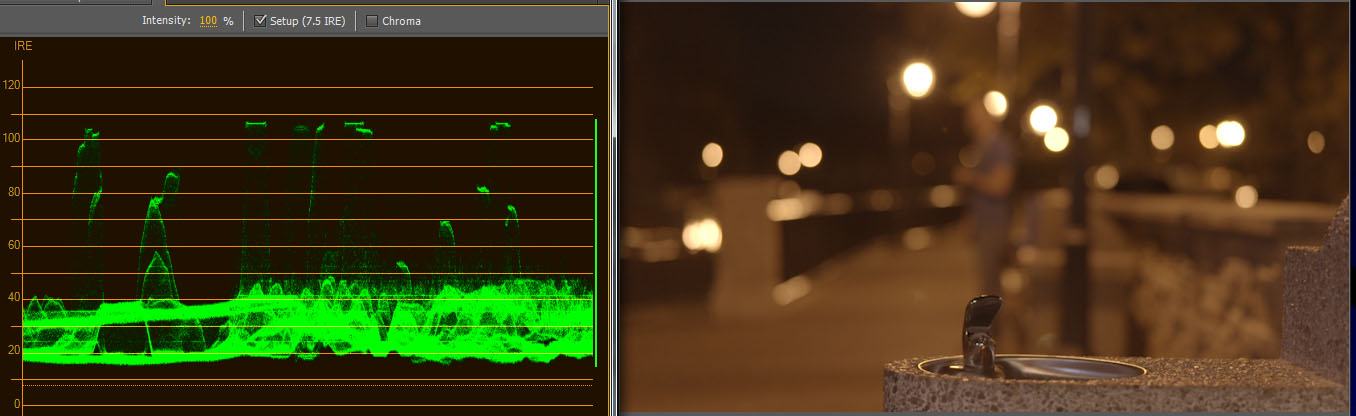Click the Intensity value 100
The height and width of the screenshot is (416, 1356).
point(207,21)
